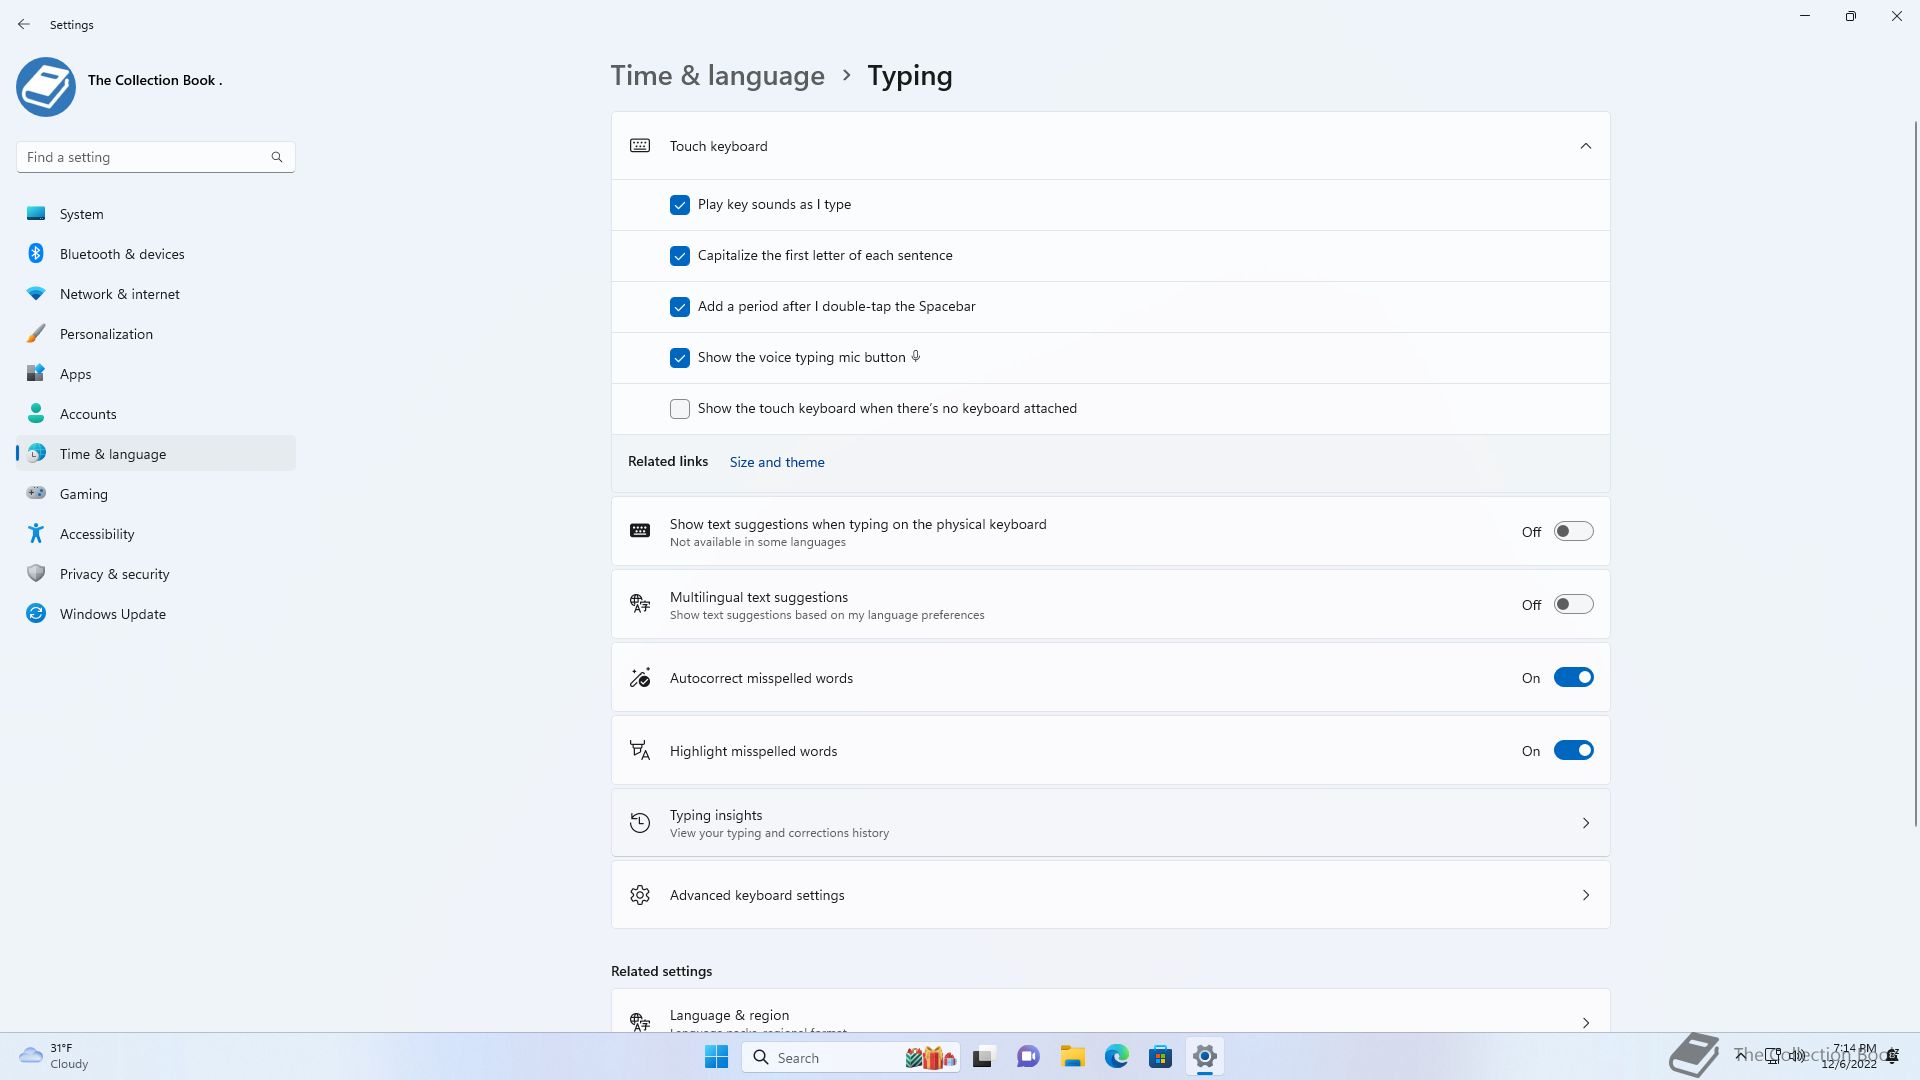Click Time & language breadcrumb
This screenshot has height=1080, width=1920.
[717, 76]
